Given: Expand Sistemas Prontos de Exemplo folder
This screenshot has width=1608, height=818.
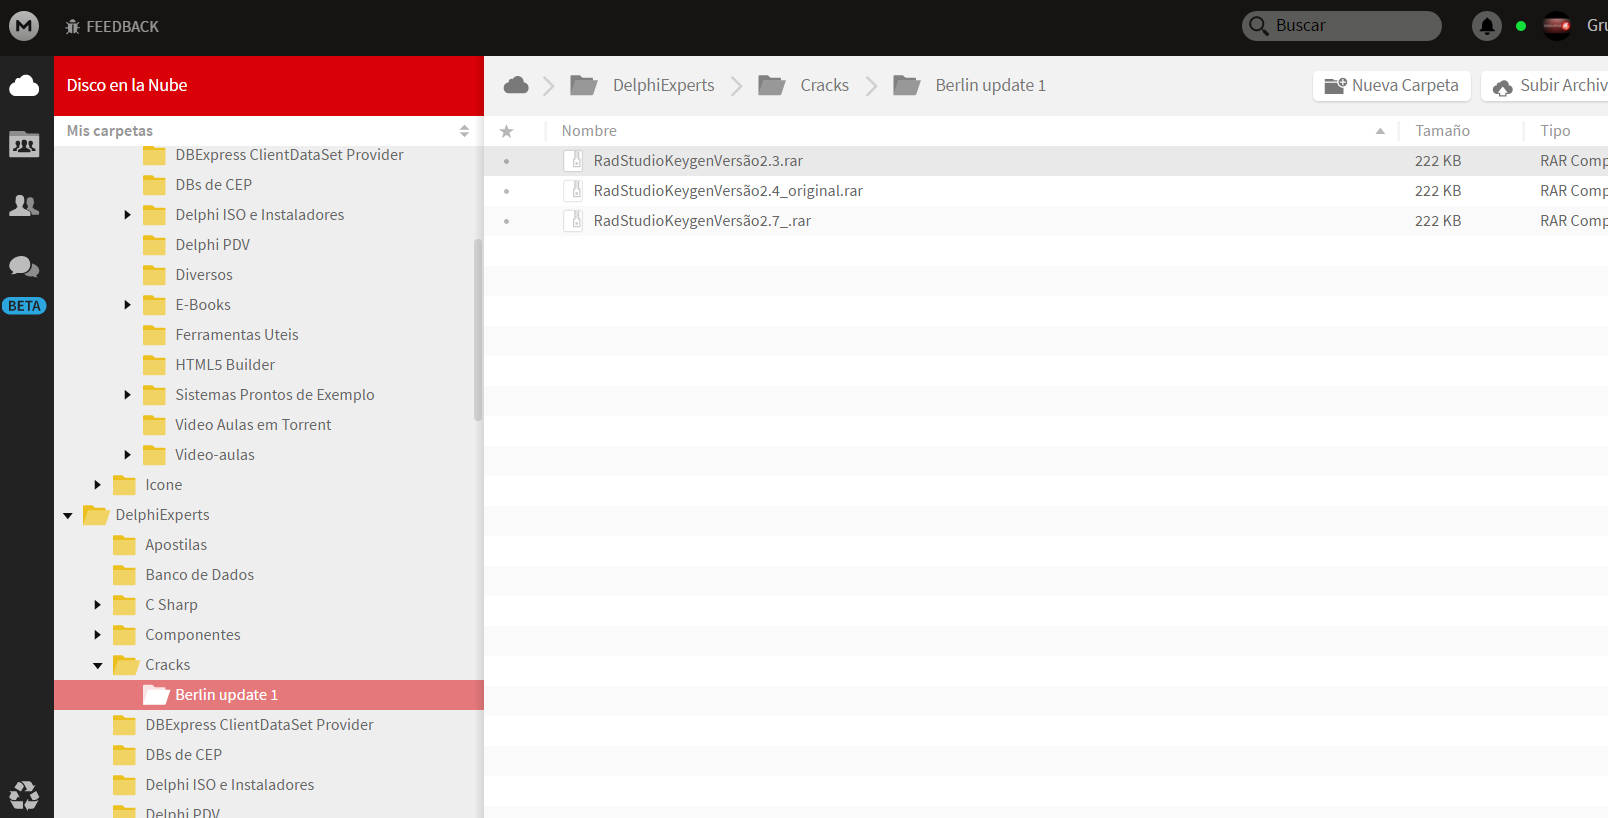Looking at the screenshot, I should pos(127,395).
